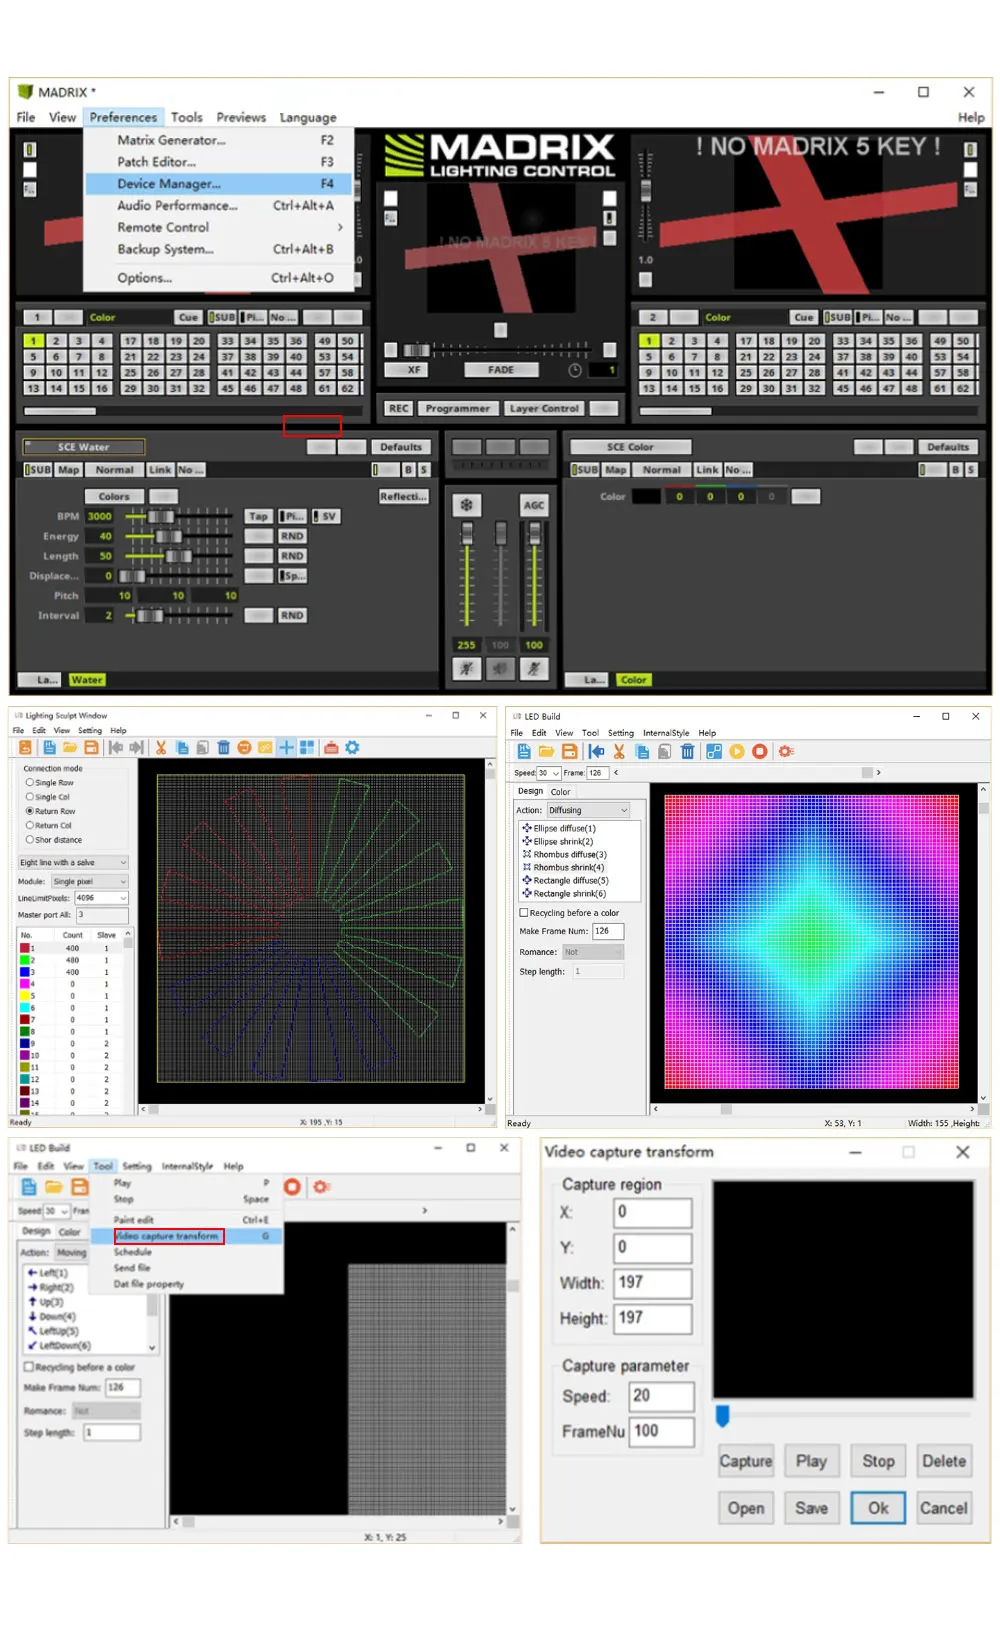The image size is (1000, 1634).
Task: Click the Video capture transform position slider
Action: click(x=723, y=1416)
